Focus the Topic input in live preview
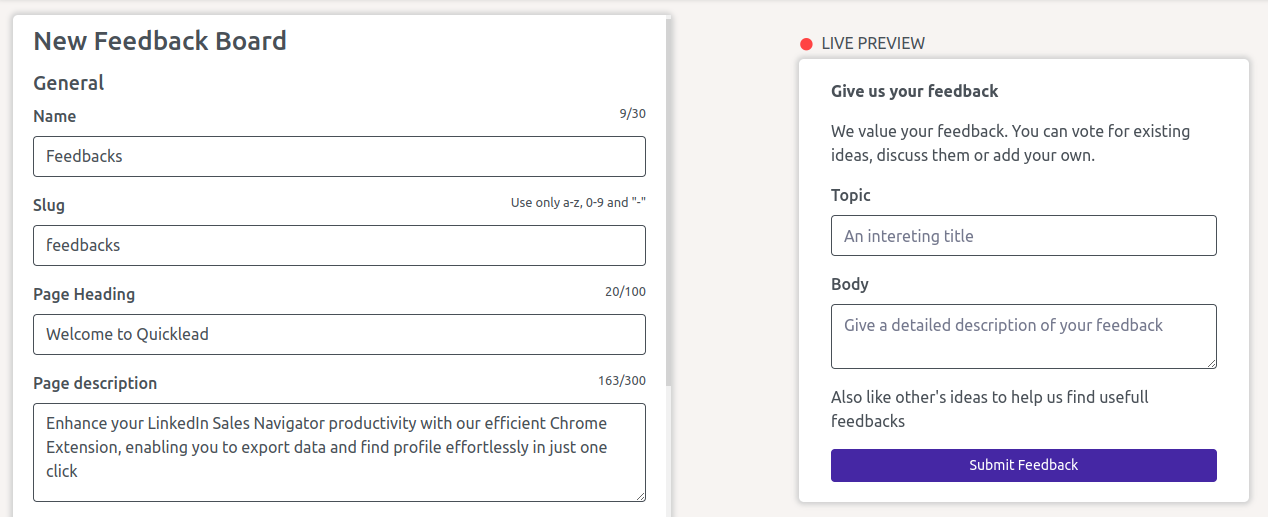This screenshot has width=1268, height=517. pos(1023,236)
